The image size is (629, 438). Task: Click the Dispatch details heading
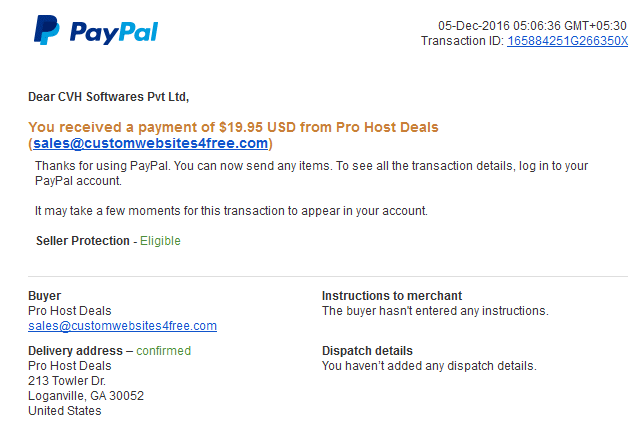point(367,351)
